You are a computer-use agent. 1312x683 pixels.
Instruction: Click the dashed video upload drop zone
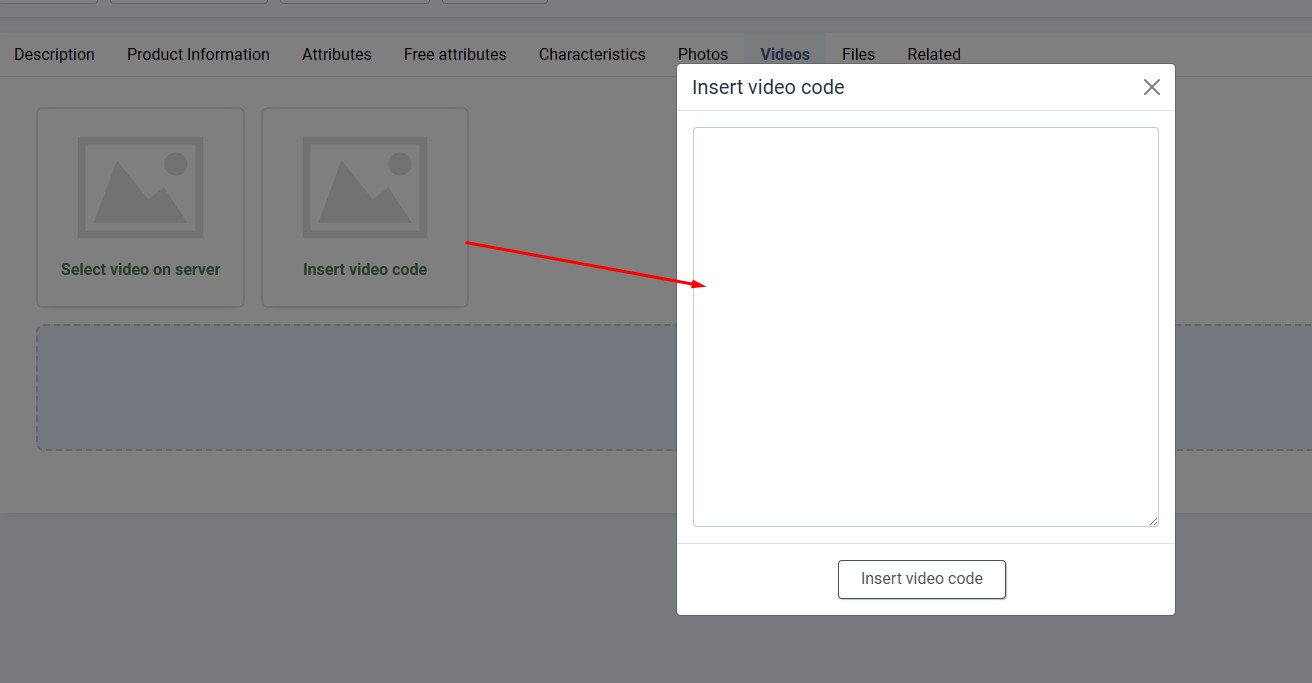coord(350,387)
